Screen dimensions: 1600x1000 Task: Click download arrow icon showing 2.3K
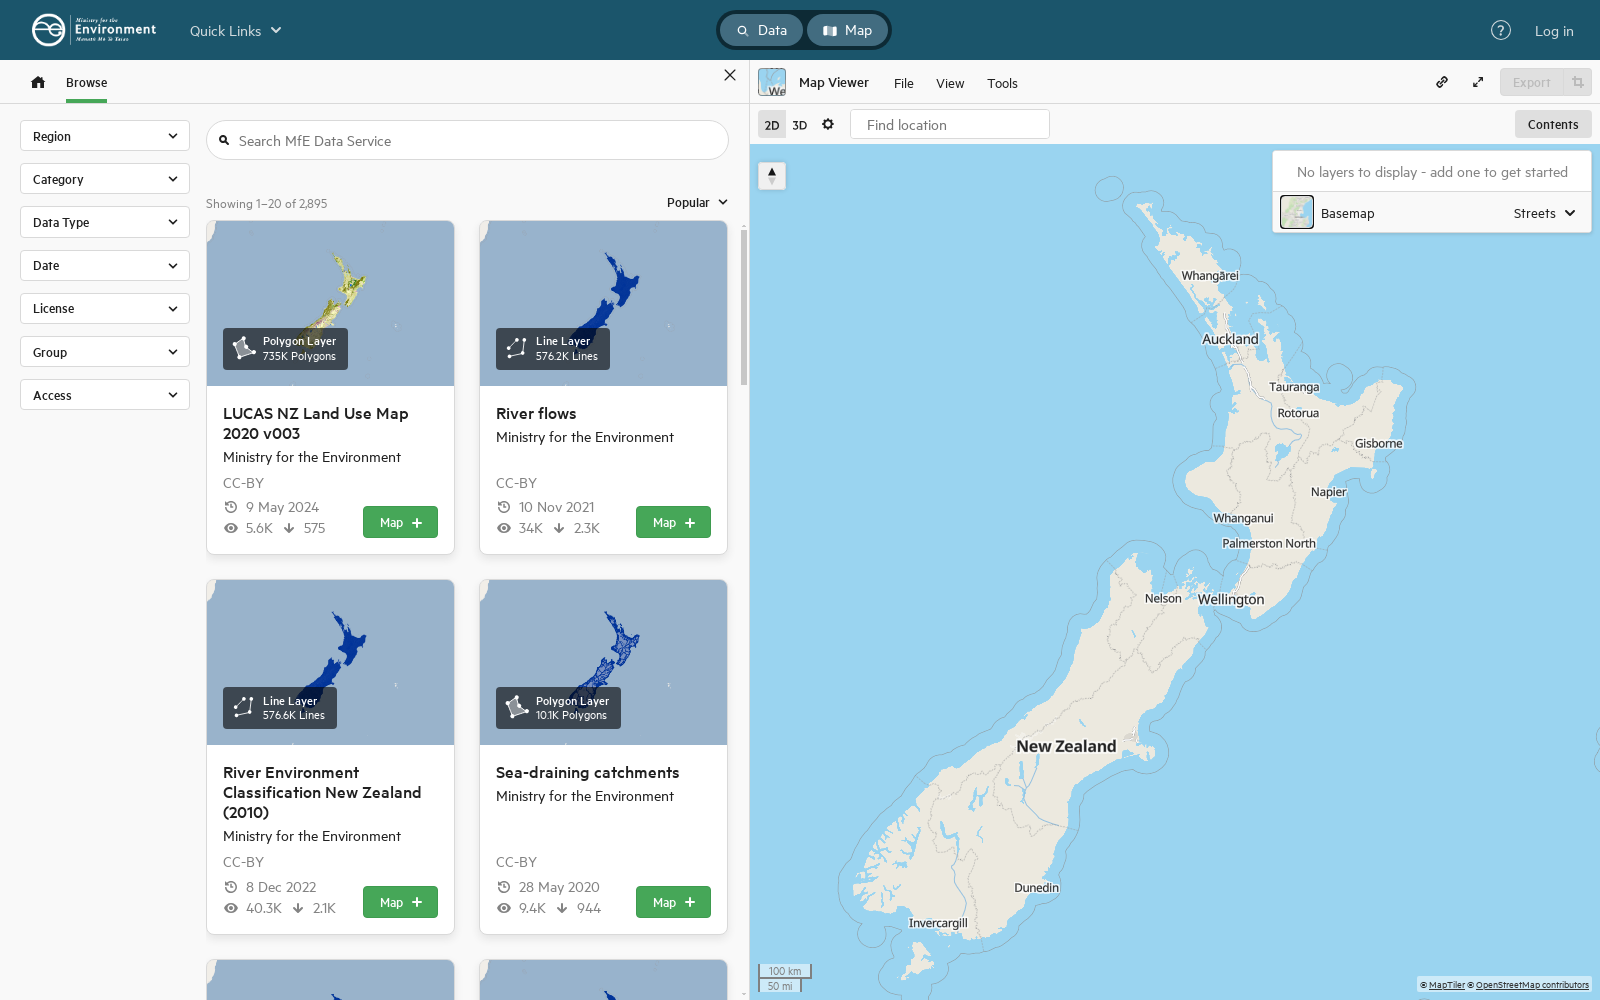tap(559, 528)
